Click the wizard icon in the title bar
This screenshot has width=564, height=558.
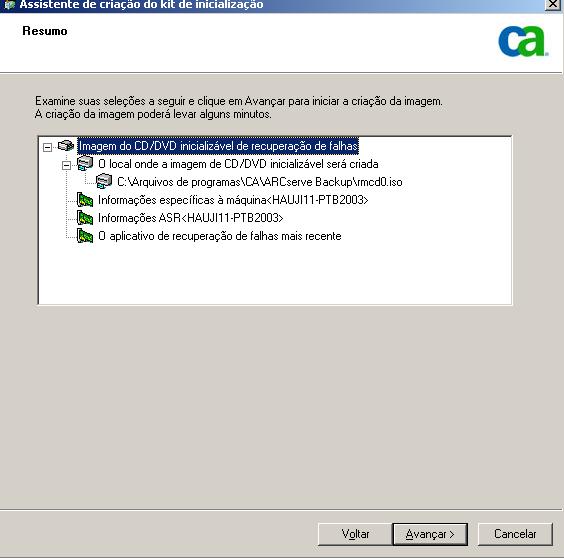click(9, 5)
